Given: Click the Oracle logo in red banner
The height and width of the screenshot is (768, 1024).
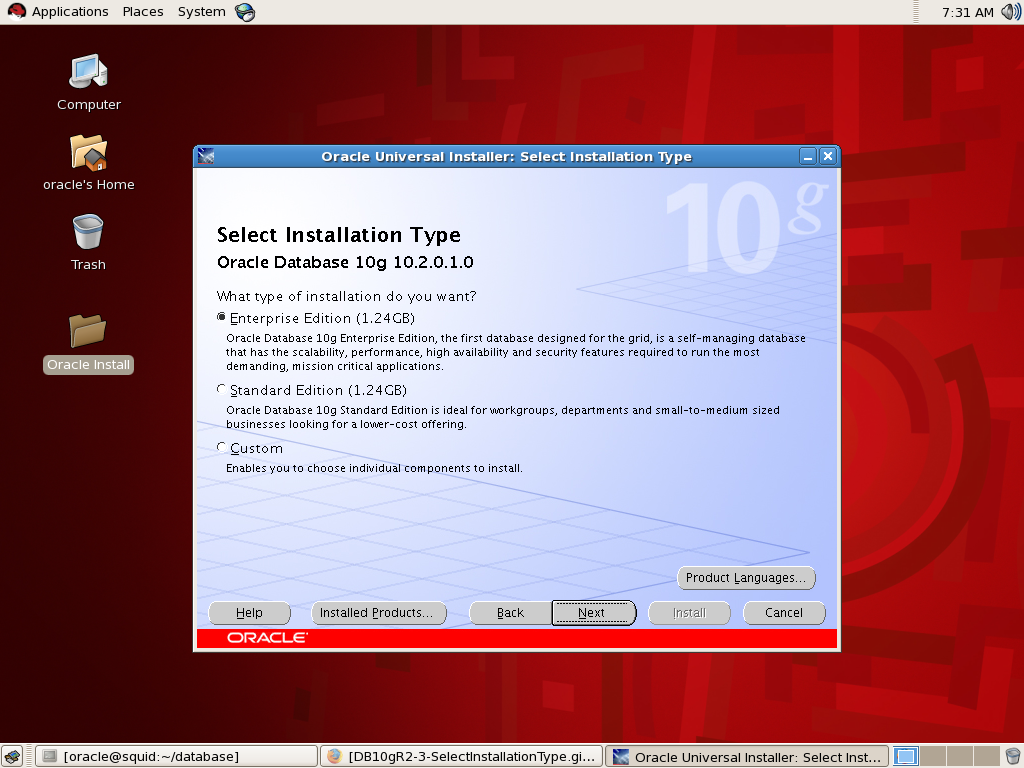Looking at the screenshot, I should tap(267, 637).
